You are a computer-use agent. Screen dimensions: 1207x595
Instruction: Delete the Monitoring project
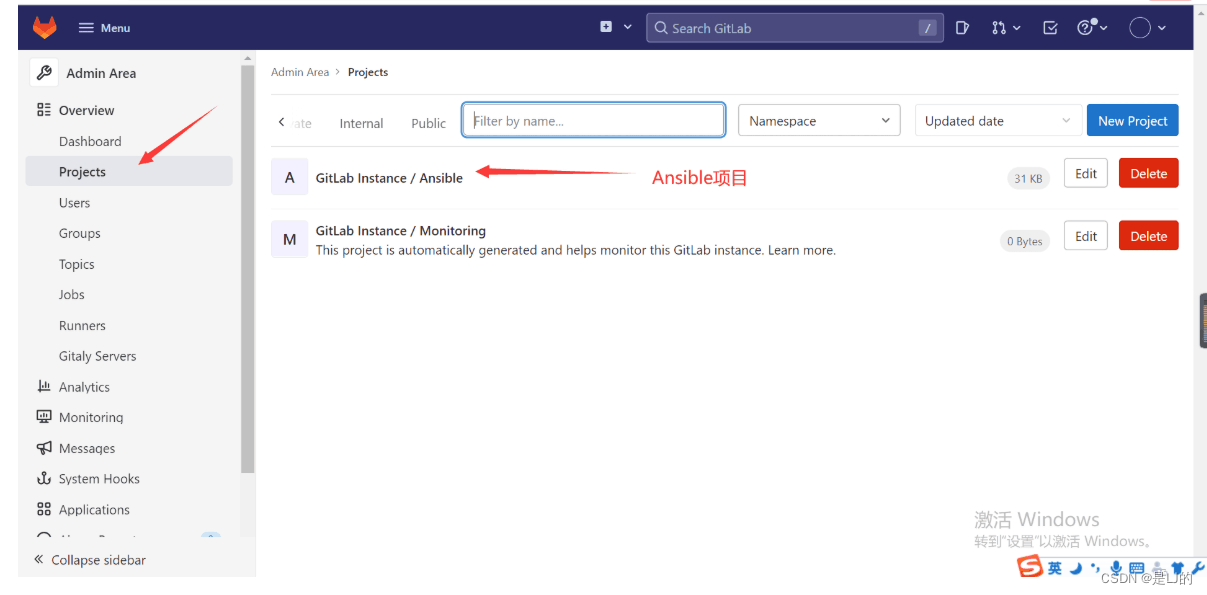click(1149, 236)
